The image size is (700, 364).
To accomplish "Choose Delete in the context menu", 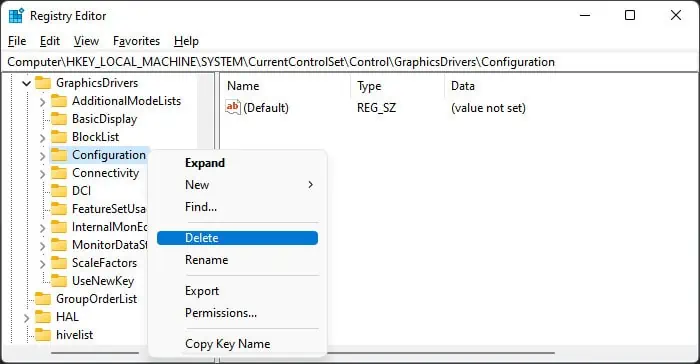I will pos(238,238).
